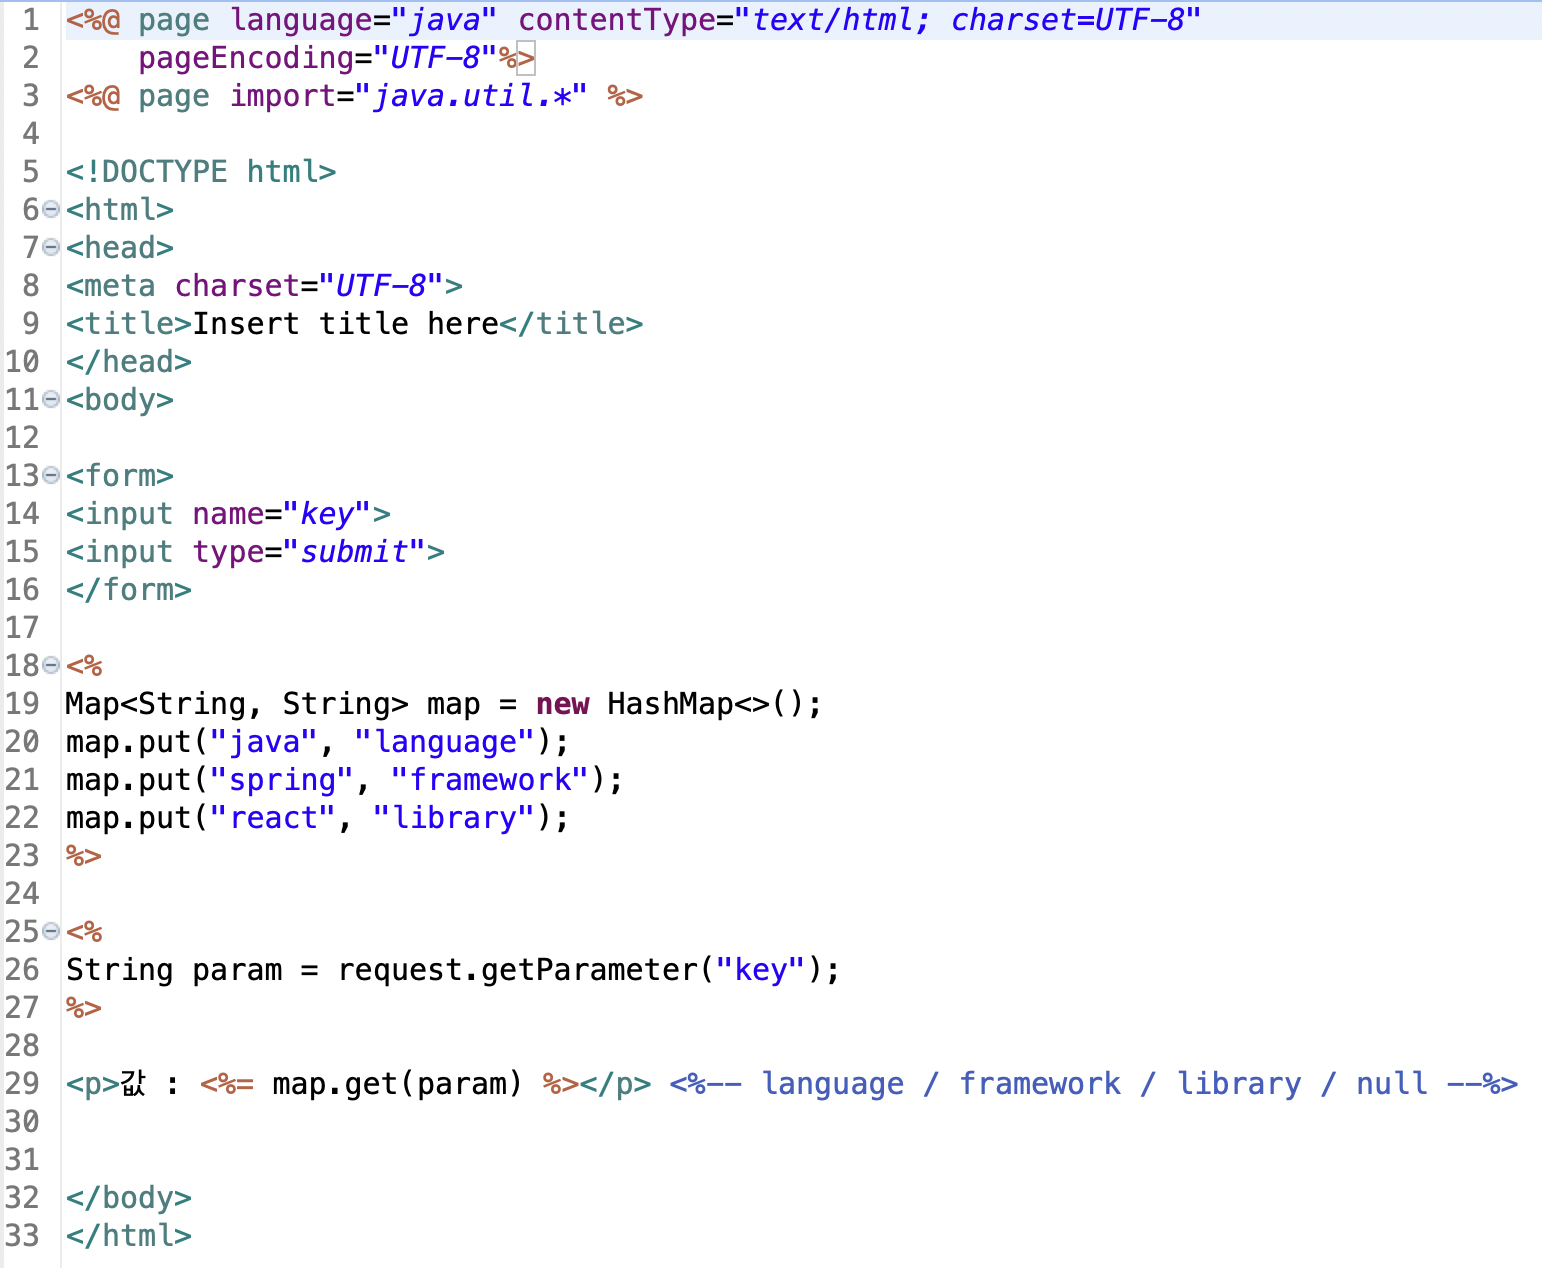Click the closing '</body>' tag
1542x1268 pixels.
[129, 1198]
